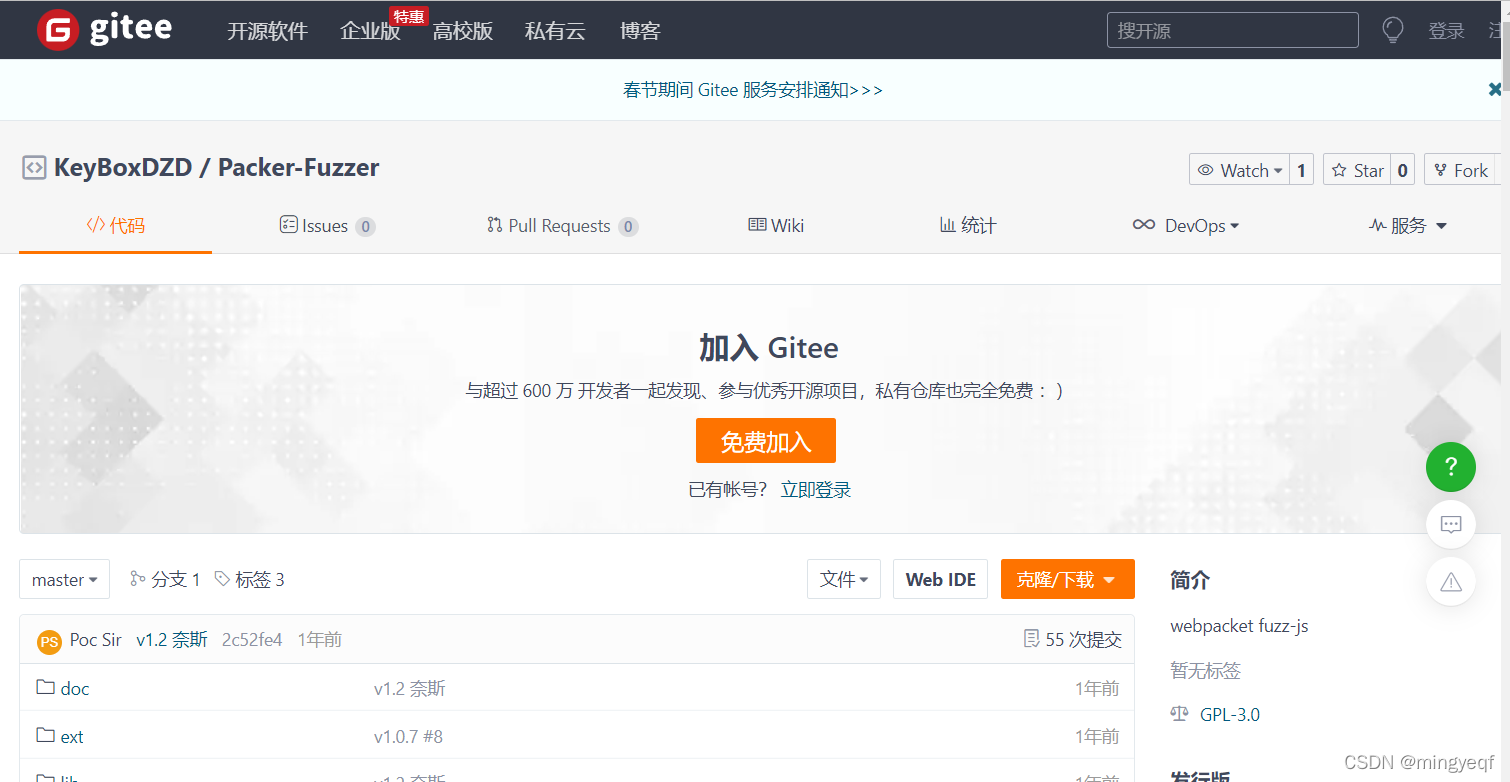Click the 立即登录 link
1510x782 pixels.
coord(816,490)
